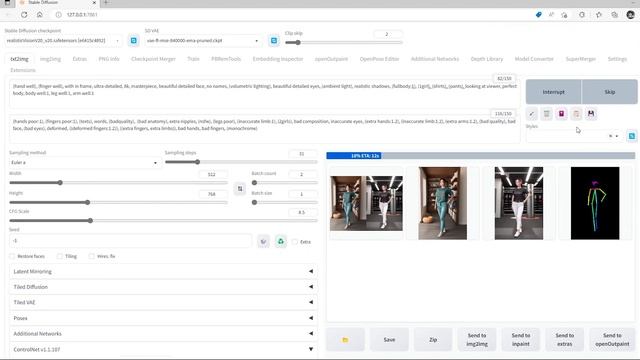The height and width of the screenshot is (360, 640).
Task: Open a new browser tab with plus
Action: (x=106, y=3)
